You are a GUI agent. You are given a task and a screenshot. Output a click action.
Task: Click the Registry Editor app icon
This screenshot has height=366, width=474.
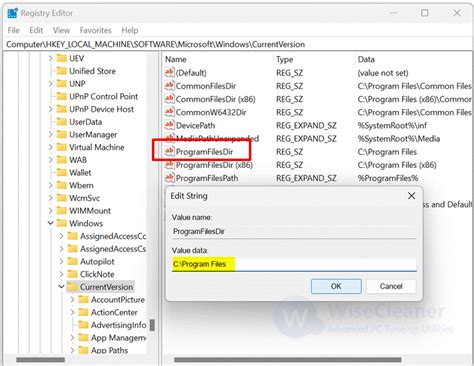12,13
